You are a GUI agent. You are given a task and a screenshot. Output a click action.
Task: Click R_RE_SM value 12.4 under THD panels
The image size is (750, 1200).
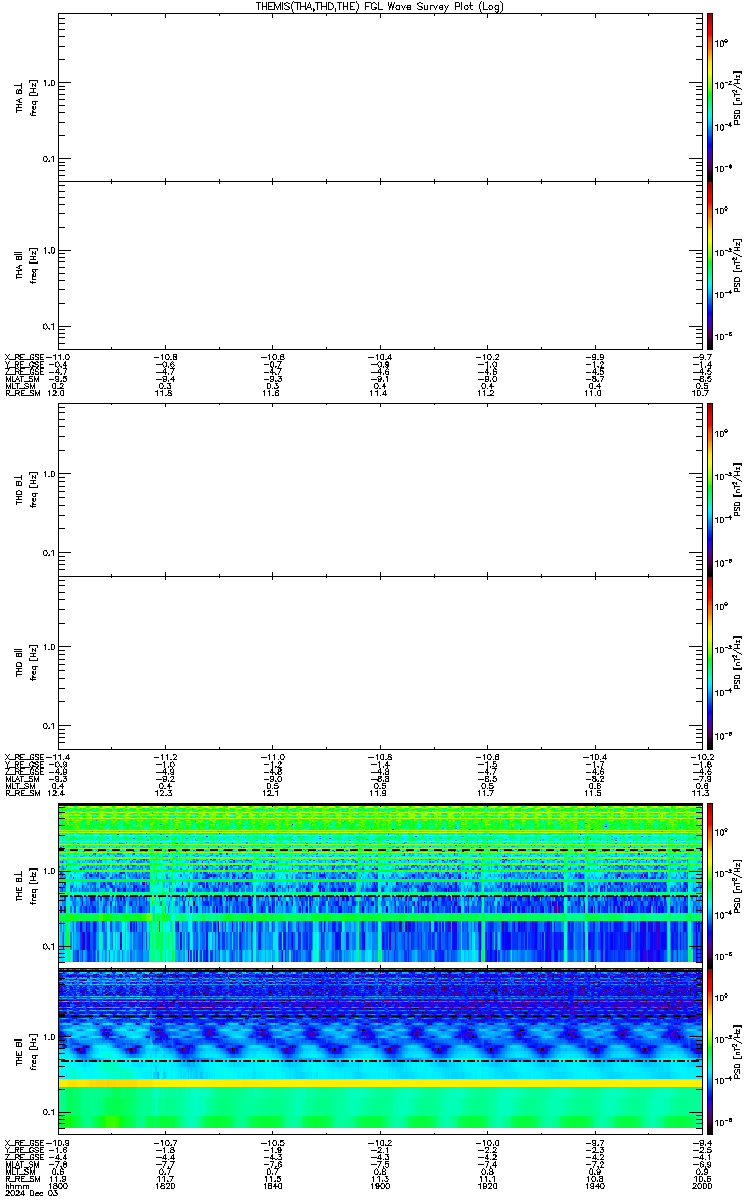(x=56, y=793)
